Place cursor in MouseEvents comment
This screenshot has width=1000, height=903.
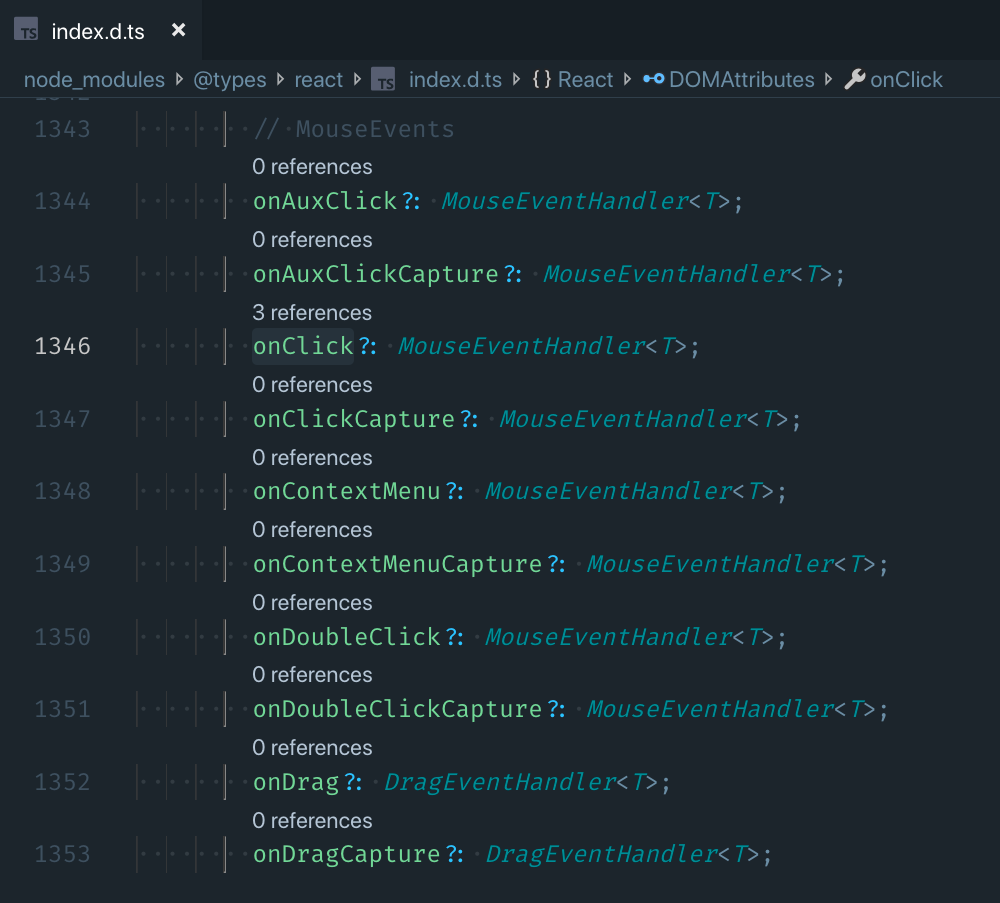(x=354, y=129)
